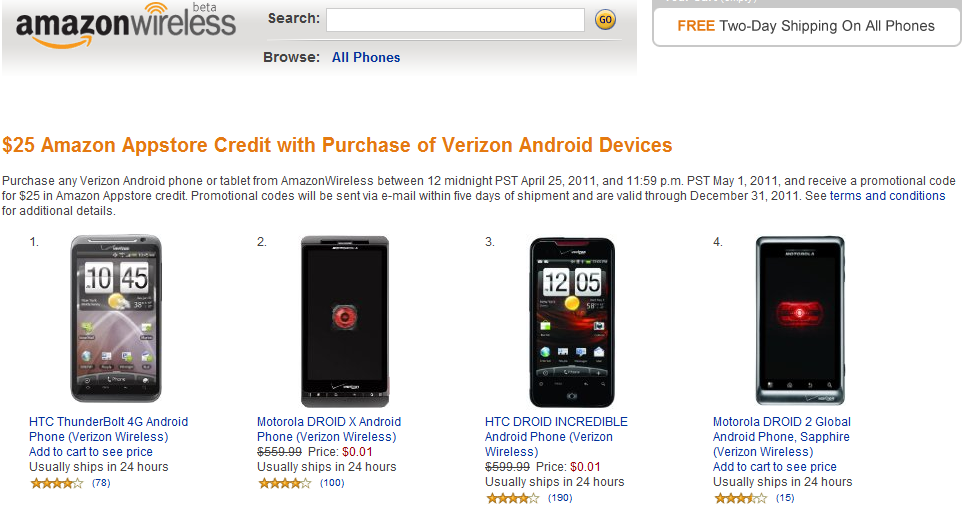Viewport: 978px width, 517px height.
Task: View the 190 reviews for DROID INCREDIBLE
Action: (560, 499)
